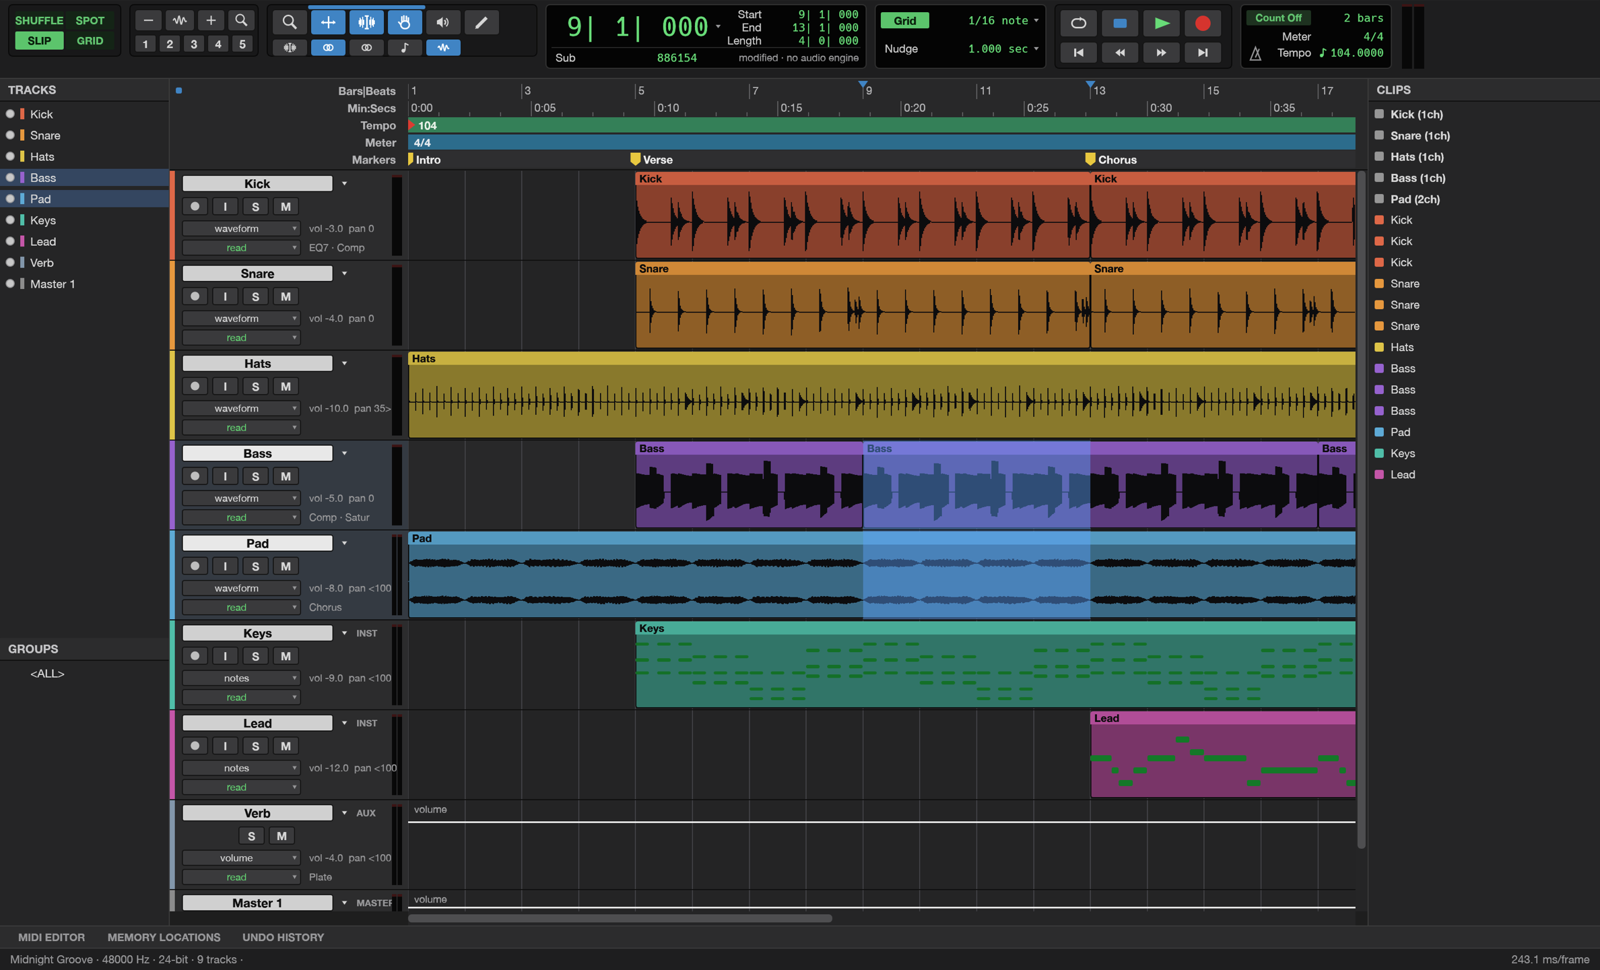Click the red Record button in transport
The width and height of the screenshot is (1600, 970).
pos(1203,23)
